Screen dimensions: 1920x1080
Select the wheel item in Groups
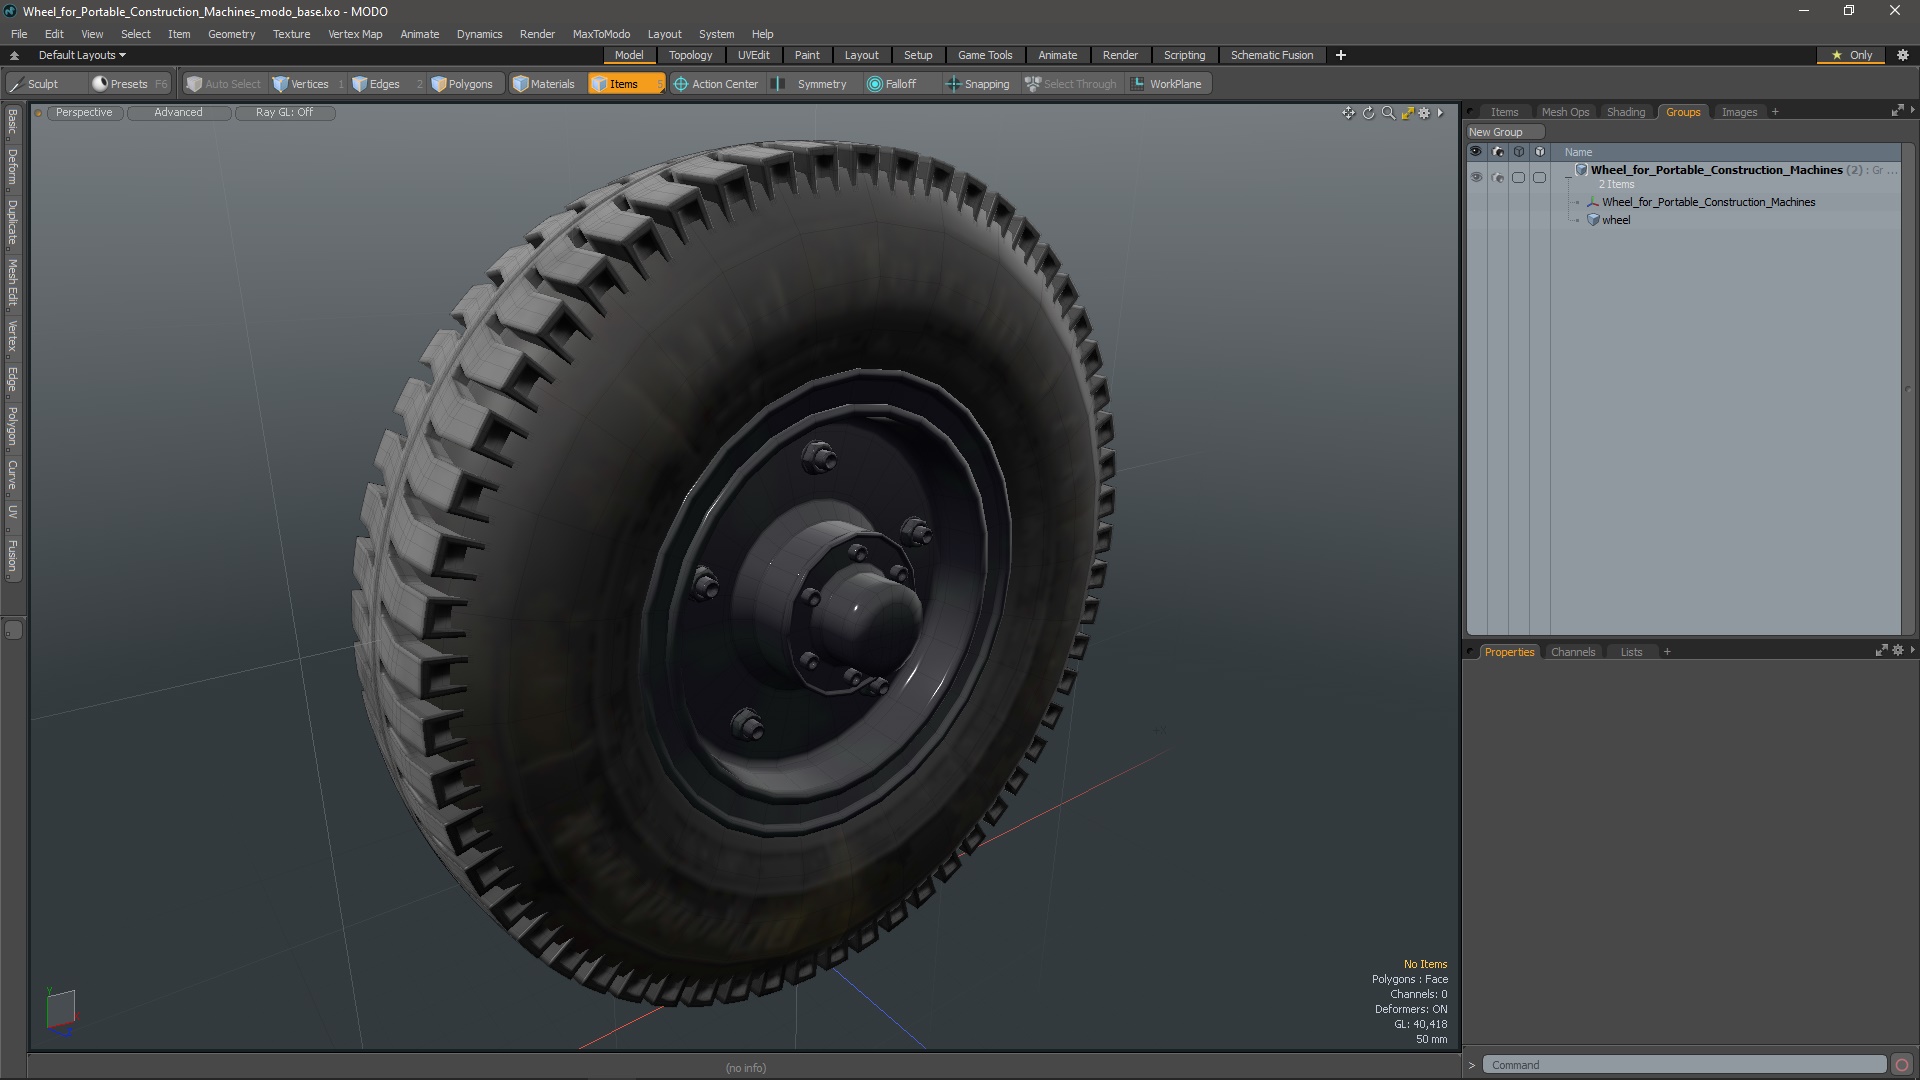point(1615,220)
